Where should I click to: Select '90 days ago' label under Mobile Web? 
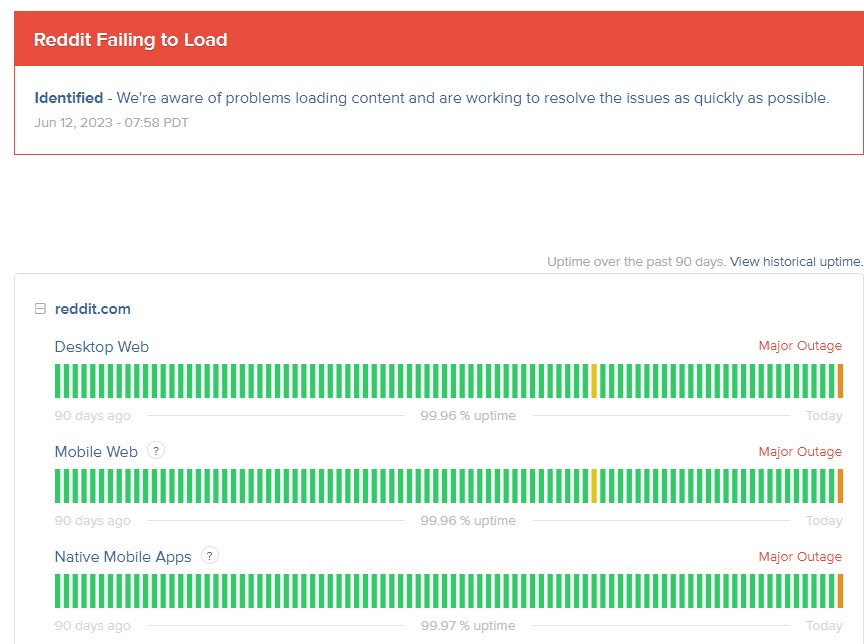(93, 521)
